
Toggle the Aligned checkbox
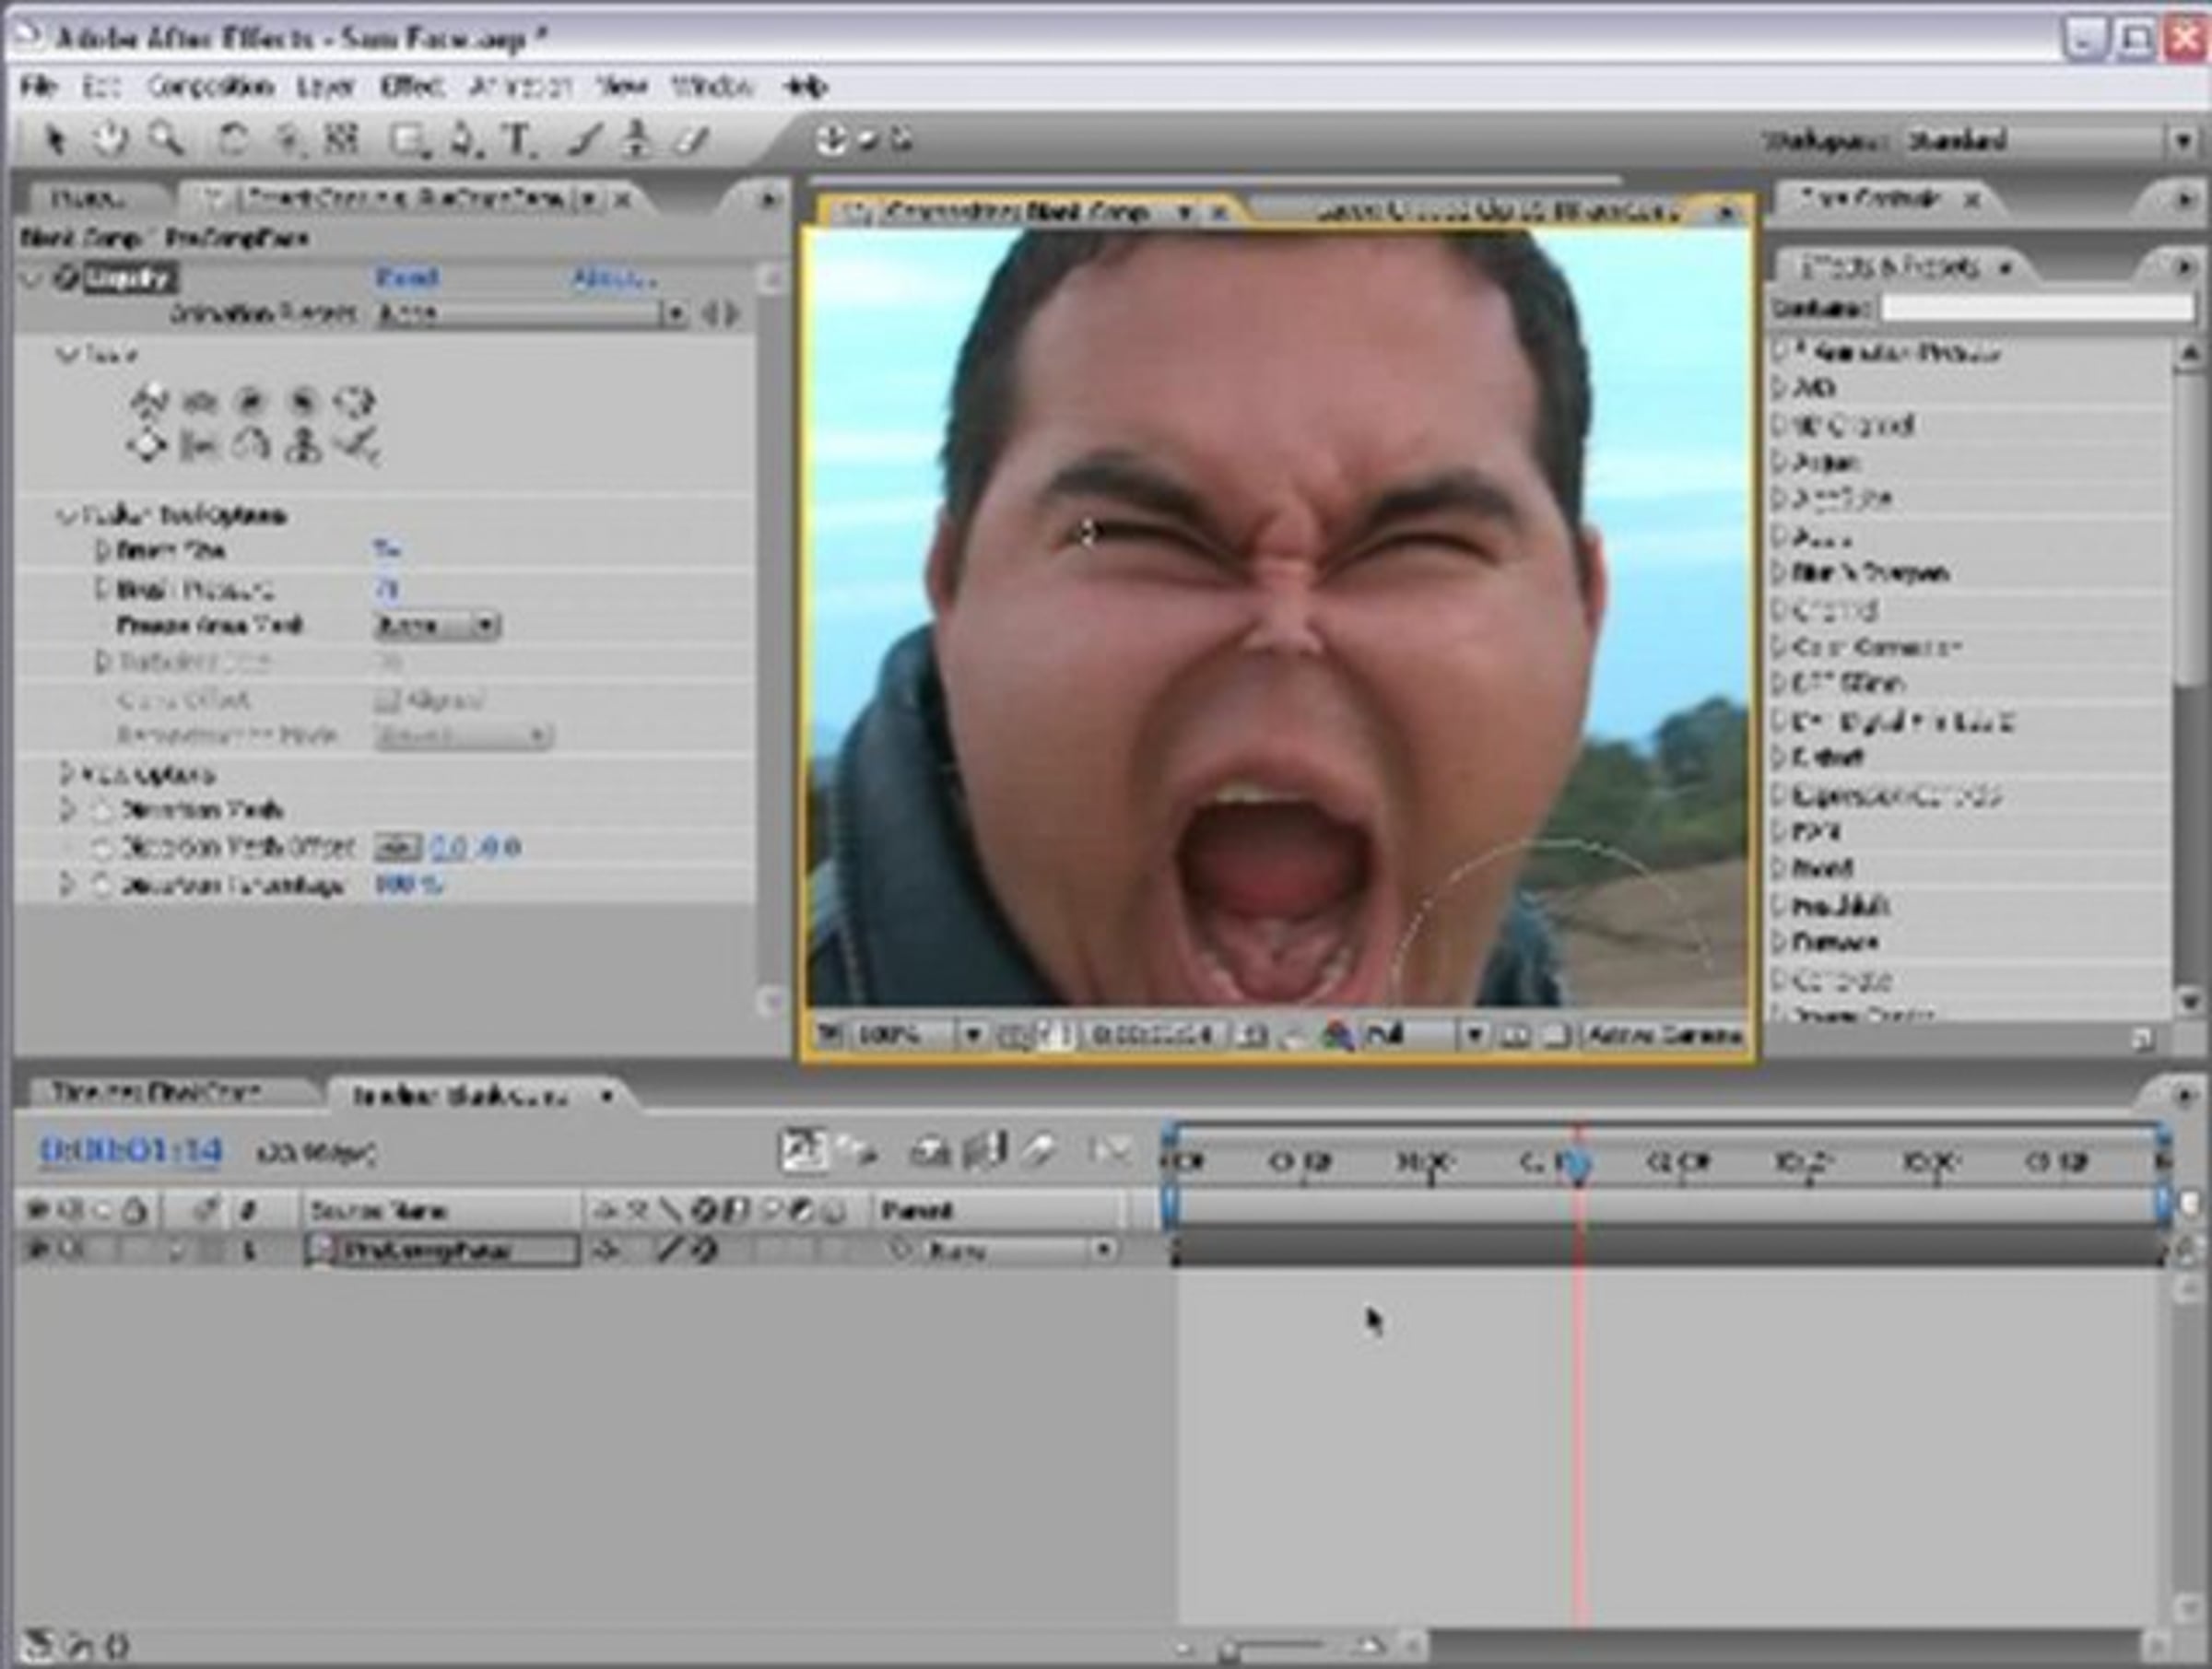pos(387,700)
